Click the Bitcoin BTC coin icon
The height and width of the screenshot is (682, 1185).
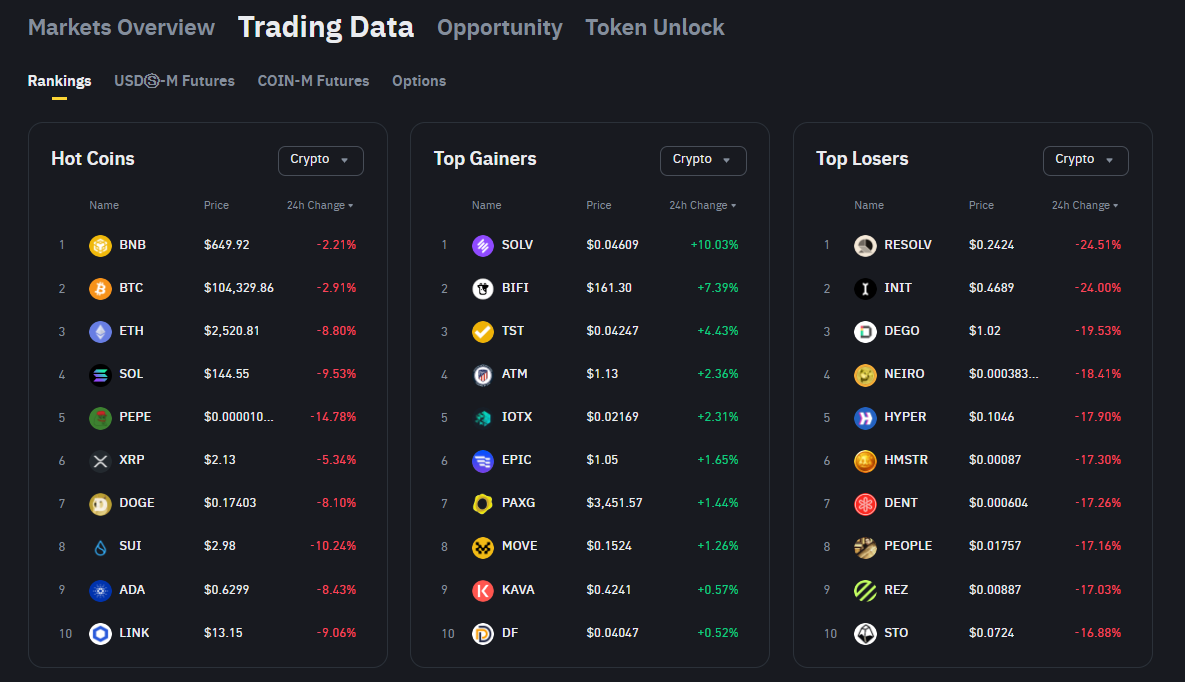(100, 288)
